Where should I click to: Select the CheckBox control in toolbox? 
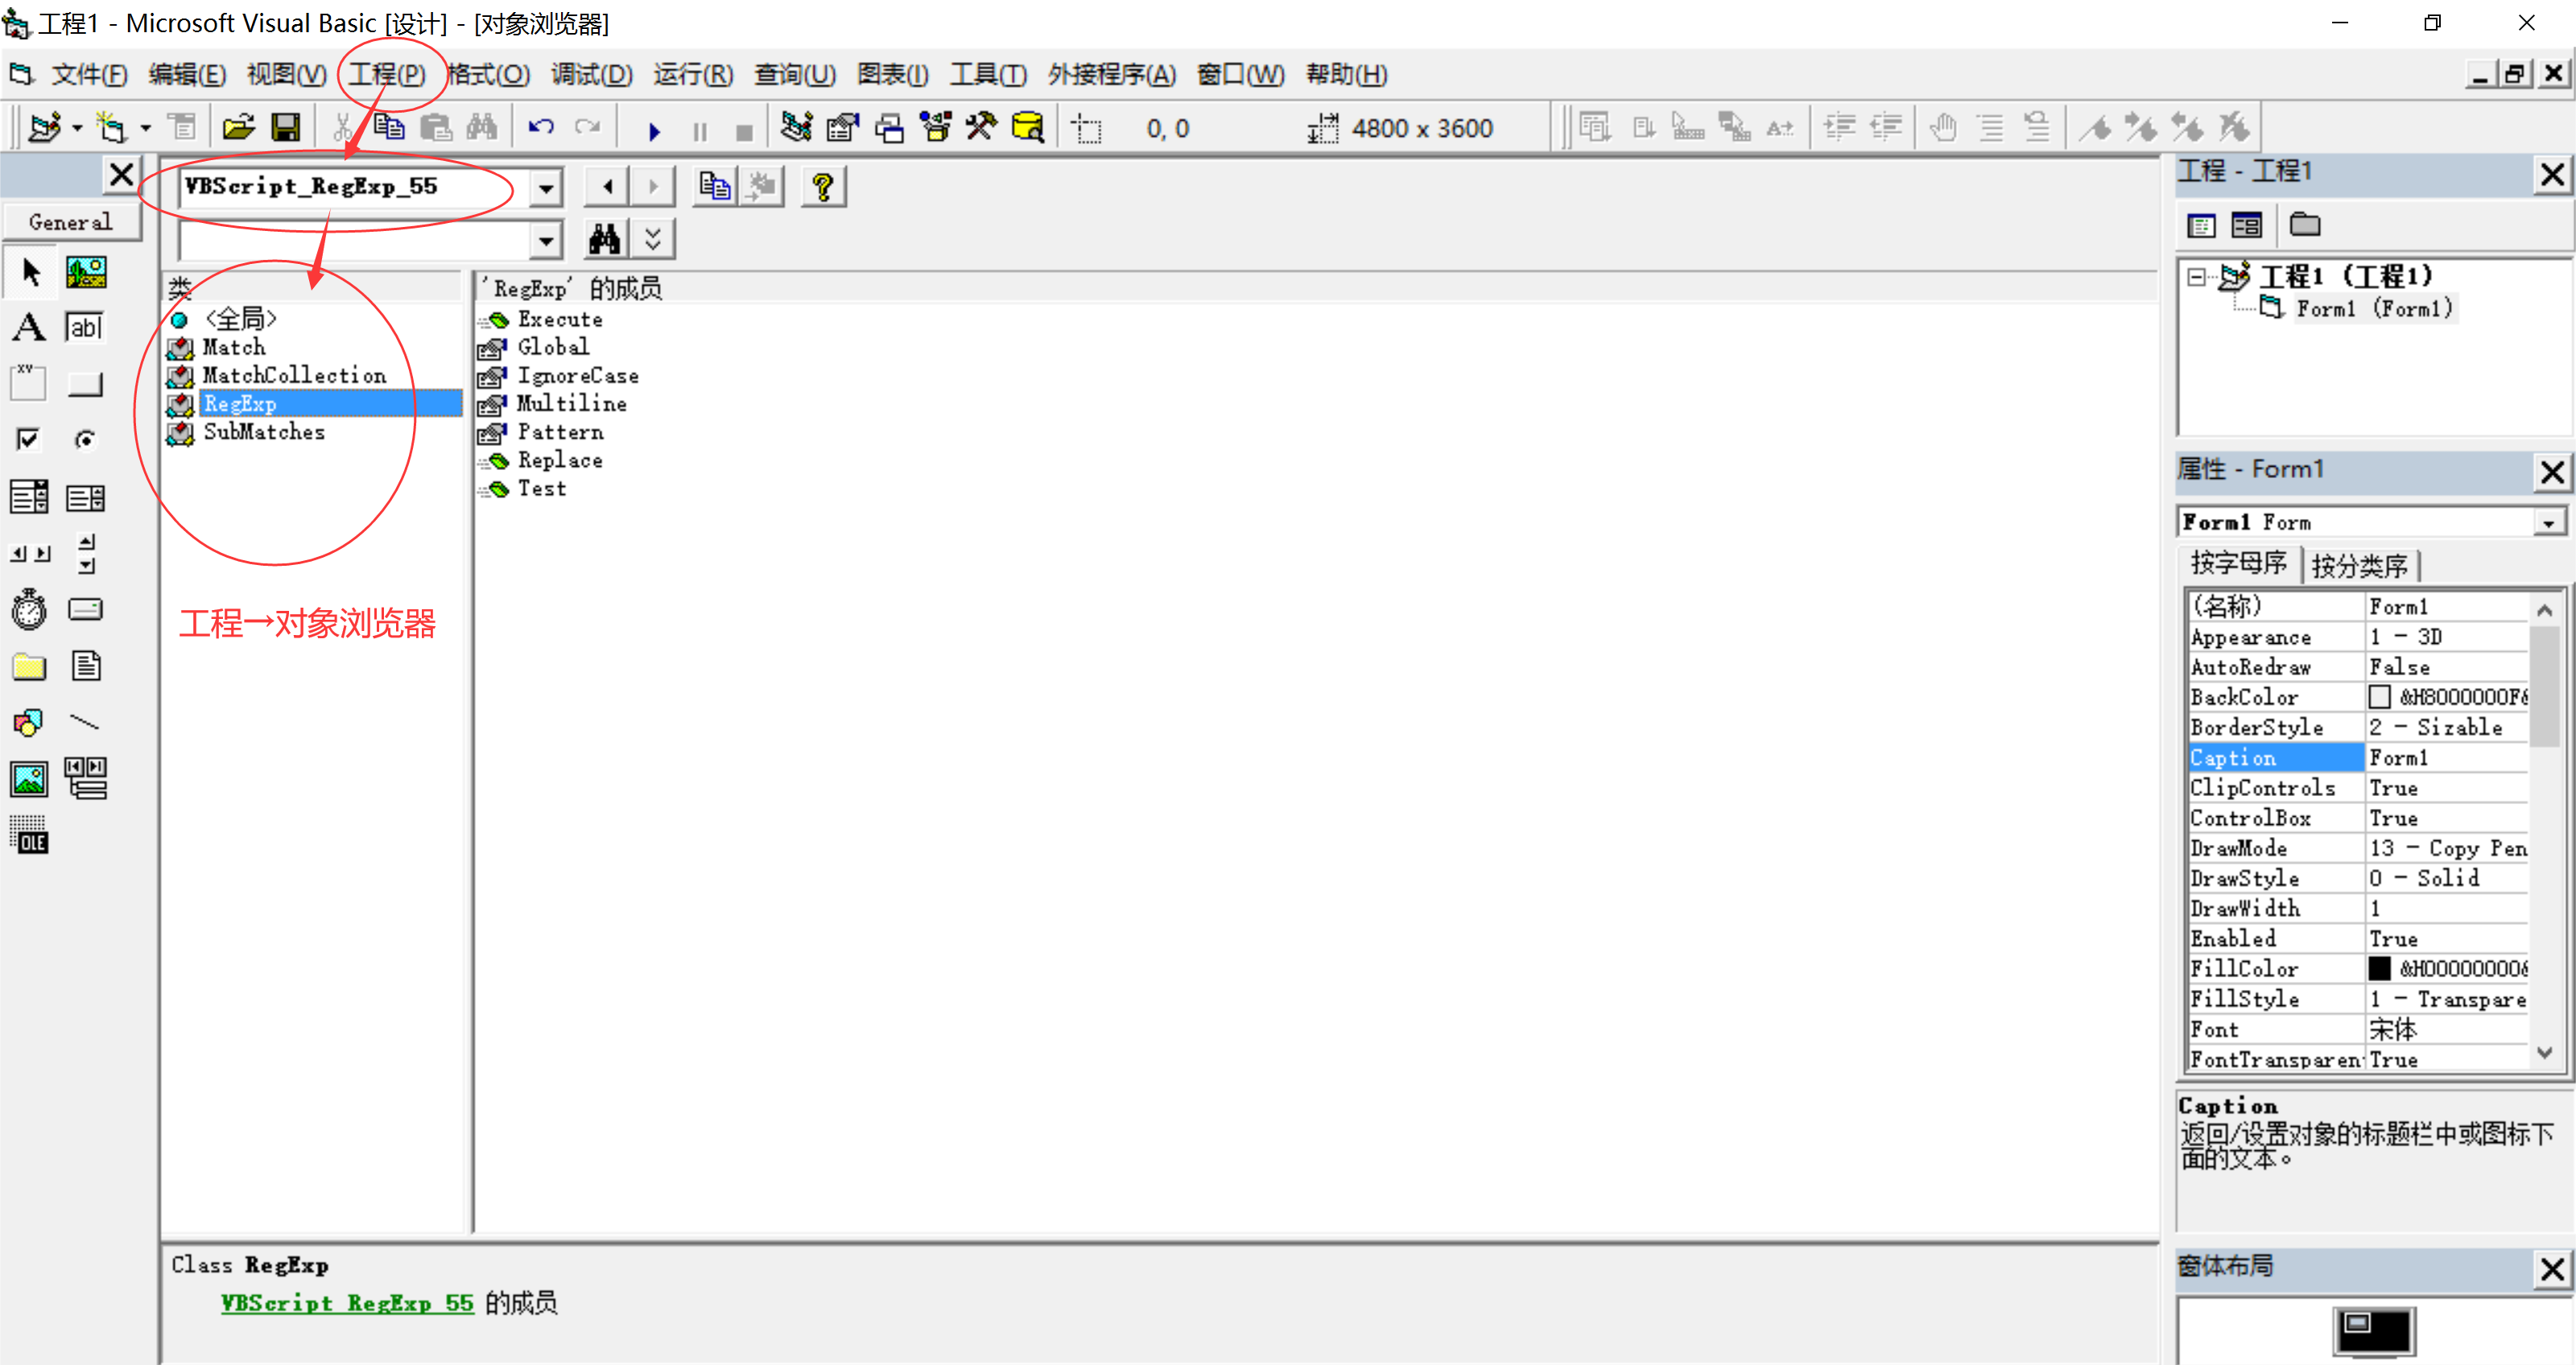[x=29, y=439]
